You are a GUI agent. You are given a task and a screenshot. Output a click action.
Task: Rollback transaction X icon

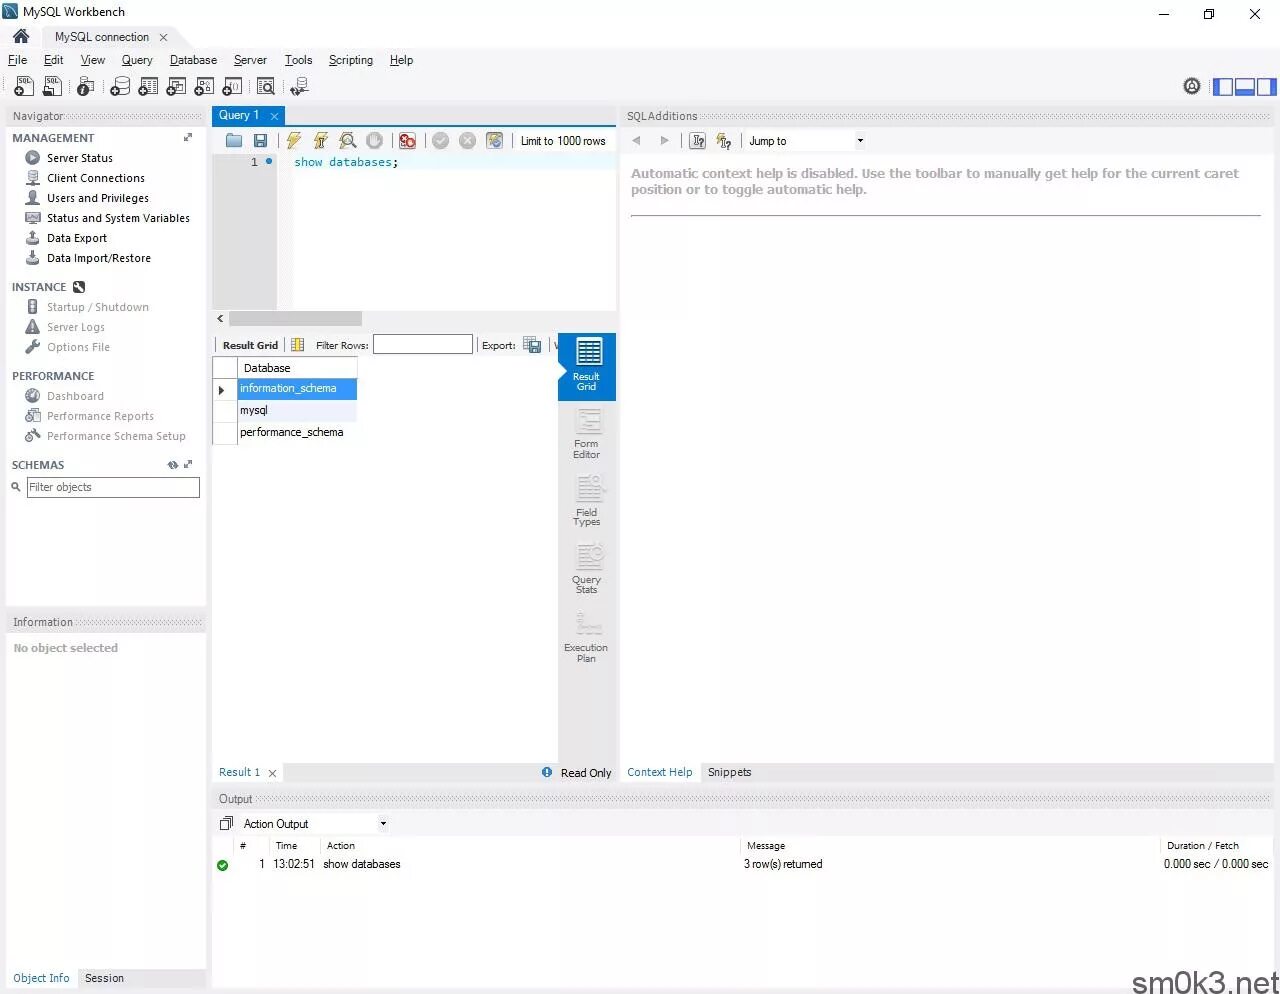coord(467,141)
